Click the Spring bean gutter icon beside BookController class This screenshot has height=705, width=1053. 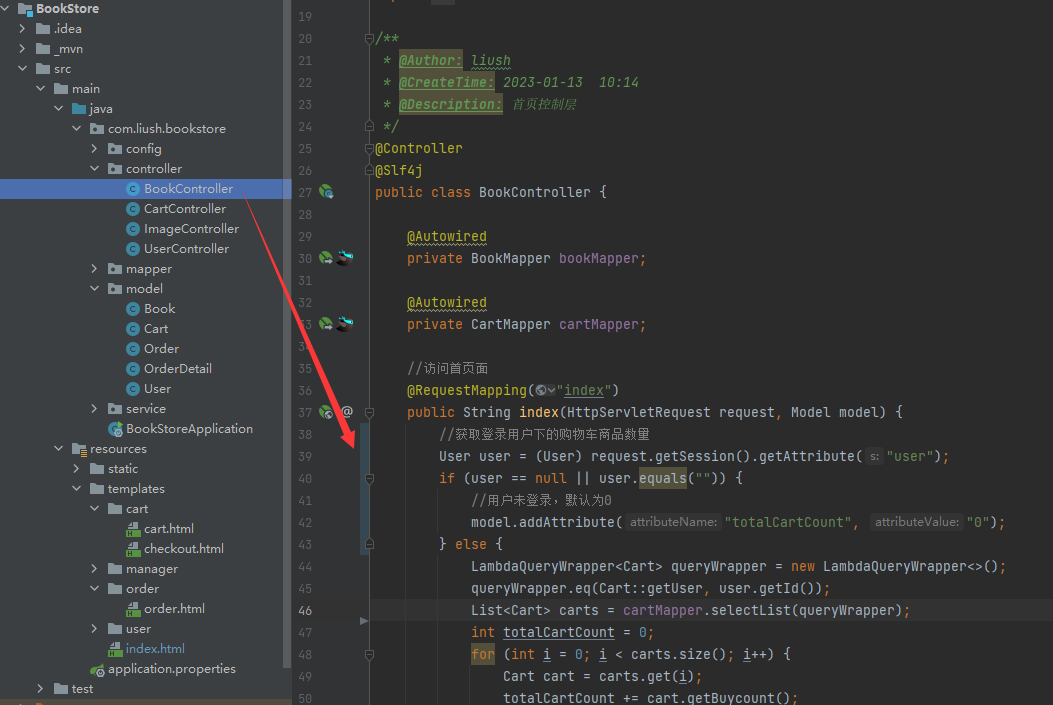[x=326, y=192]
